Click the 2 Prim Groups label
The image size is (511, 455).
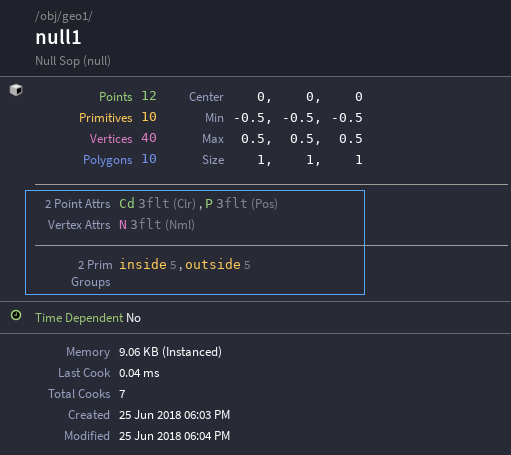pyautogui.click(x=91, y=273)
